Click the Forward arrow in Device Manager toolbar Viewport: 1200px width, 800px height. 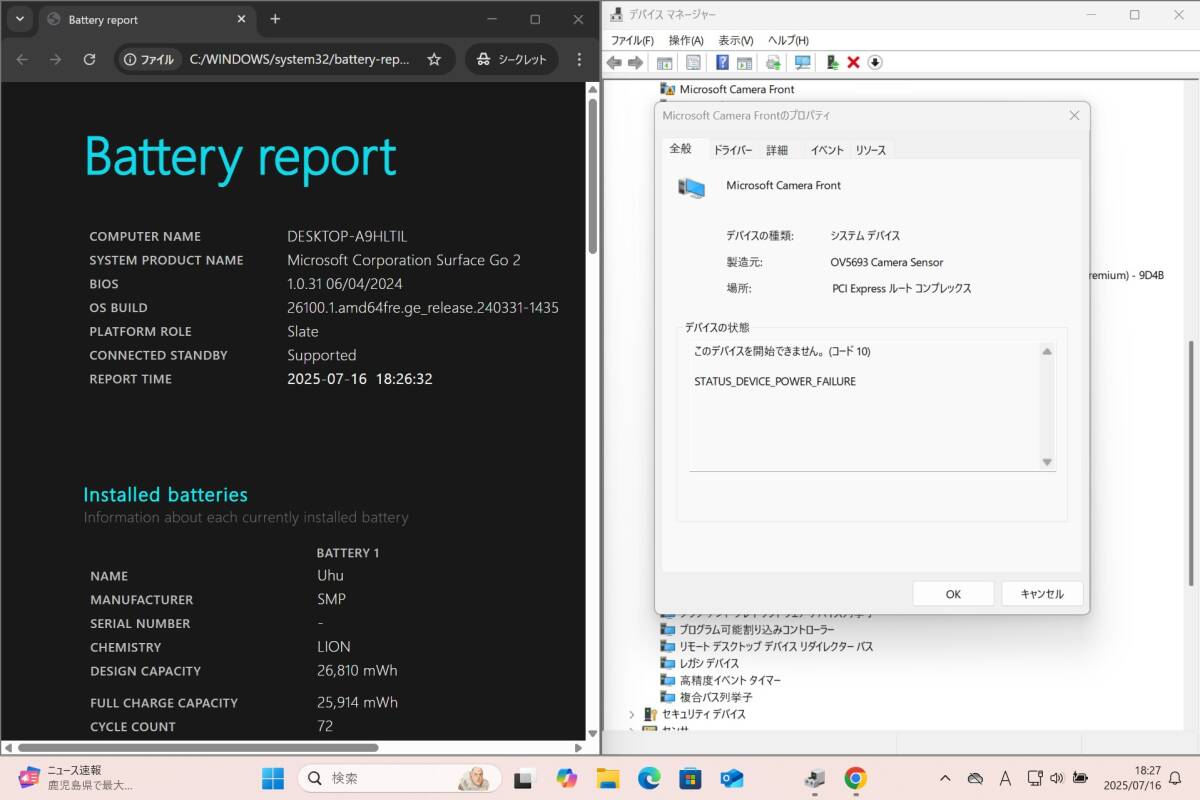click(635, 62)
